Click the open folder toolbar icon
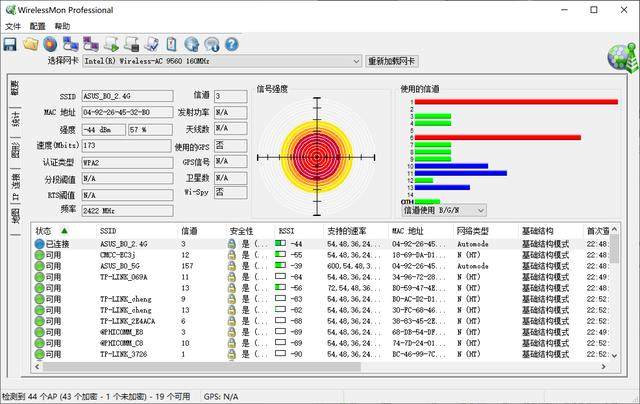 (x=30, y=44)
